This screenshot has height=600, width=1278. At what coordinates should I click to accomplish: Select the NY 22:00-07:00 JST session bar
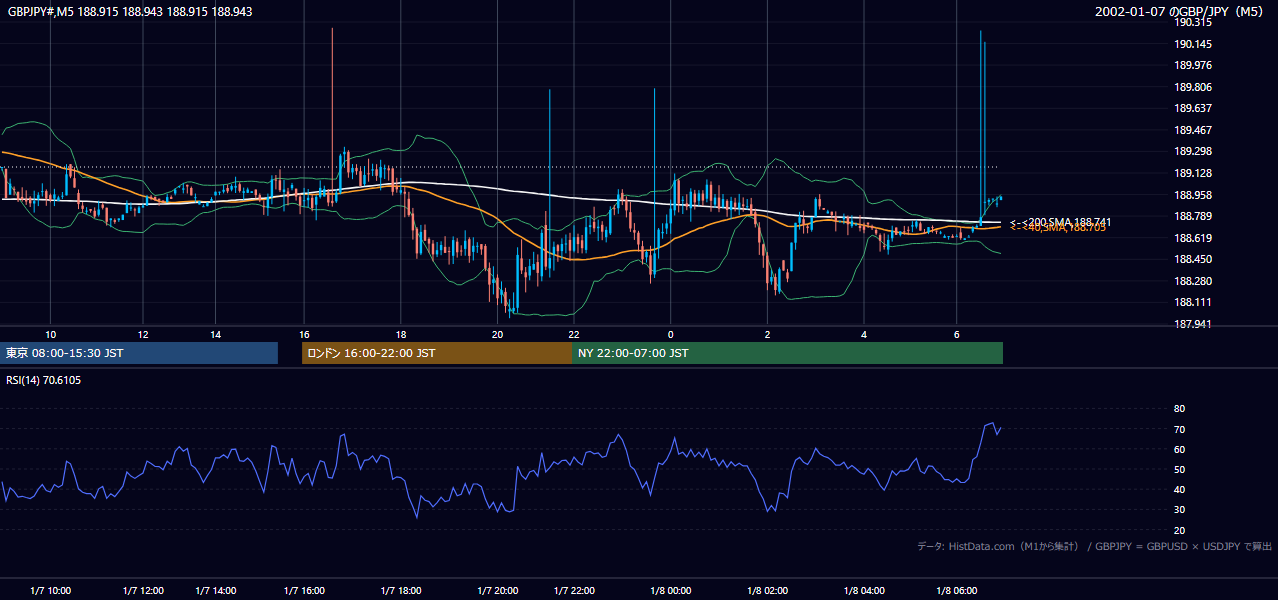coord(787,353)
